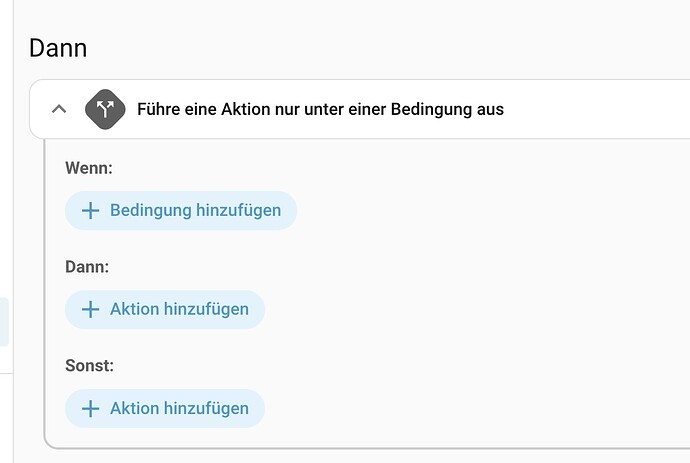Viewport: 690px width, 463px height.
Task: Click title Führe eine Aktion nur unter einer Bedingung aus
Action: tap(320, 109)
